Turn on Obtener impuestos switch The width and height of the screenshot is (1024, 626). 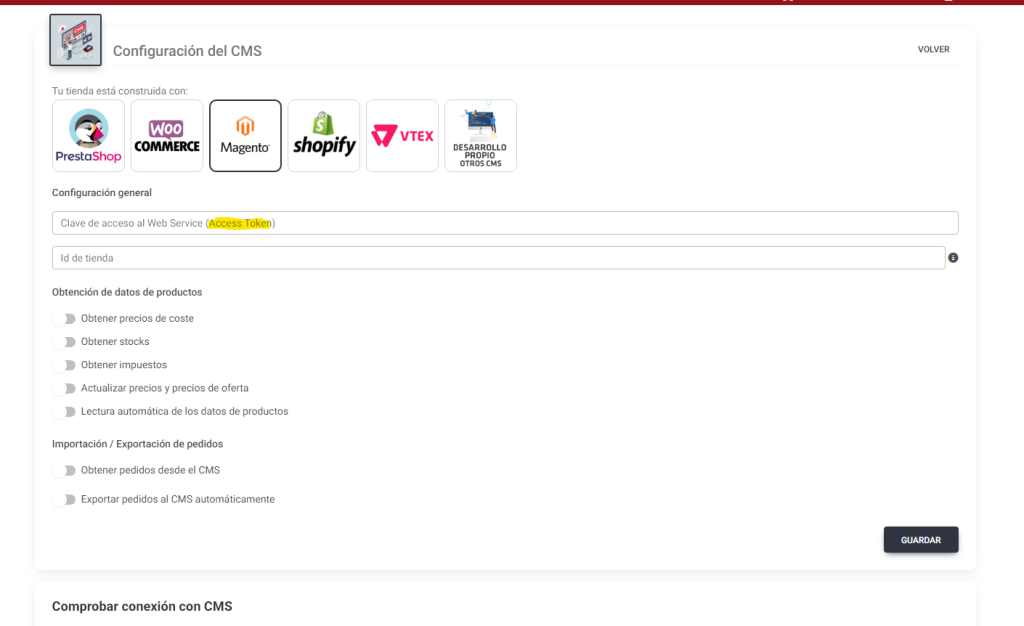[65, 365]
